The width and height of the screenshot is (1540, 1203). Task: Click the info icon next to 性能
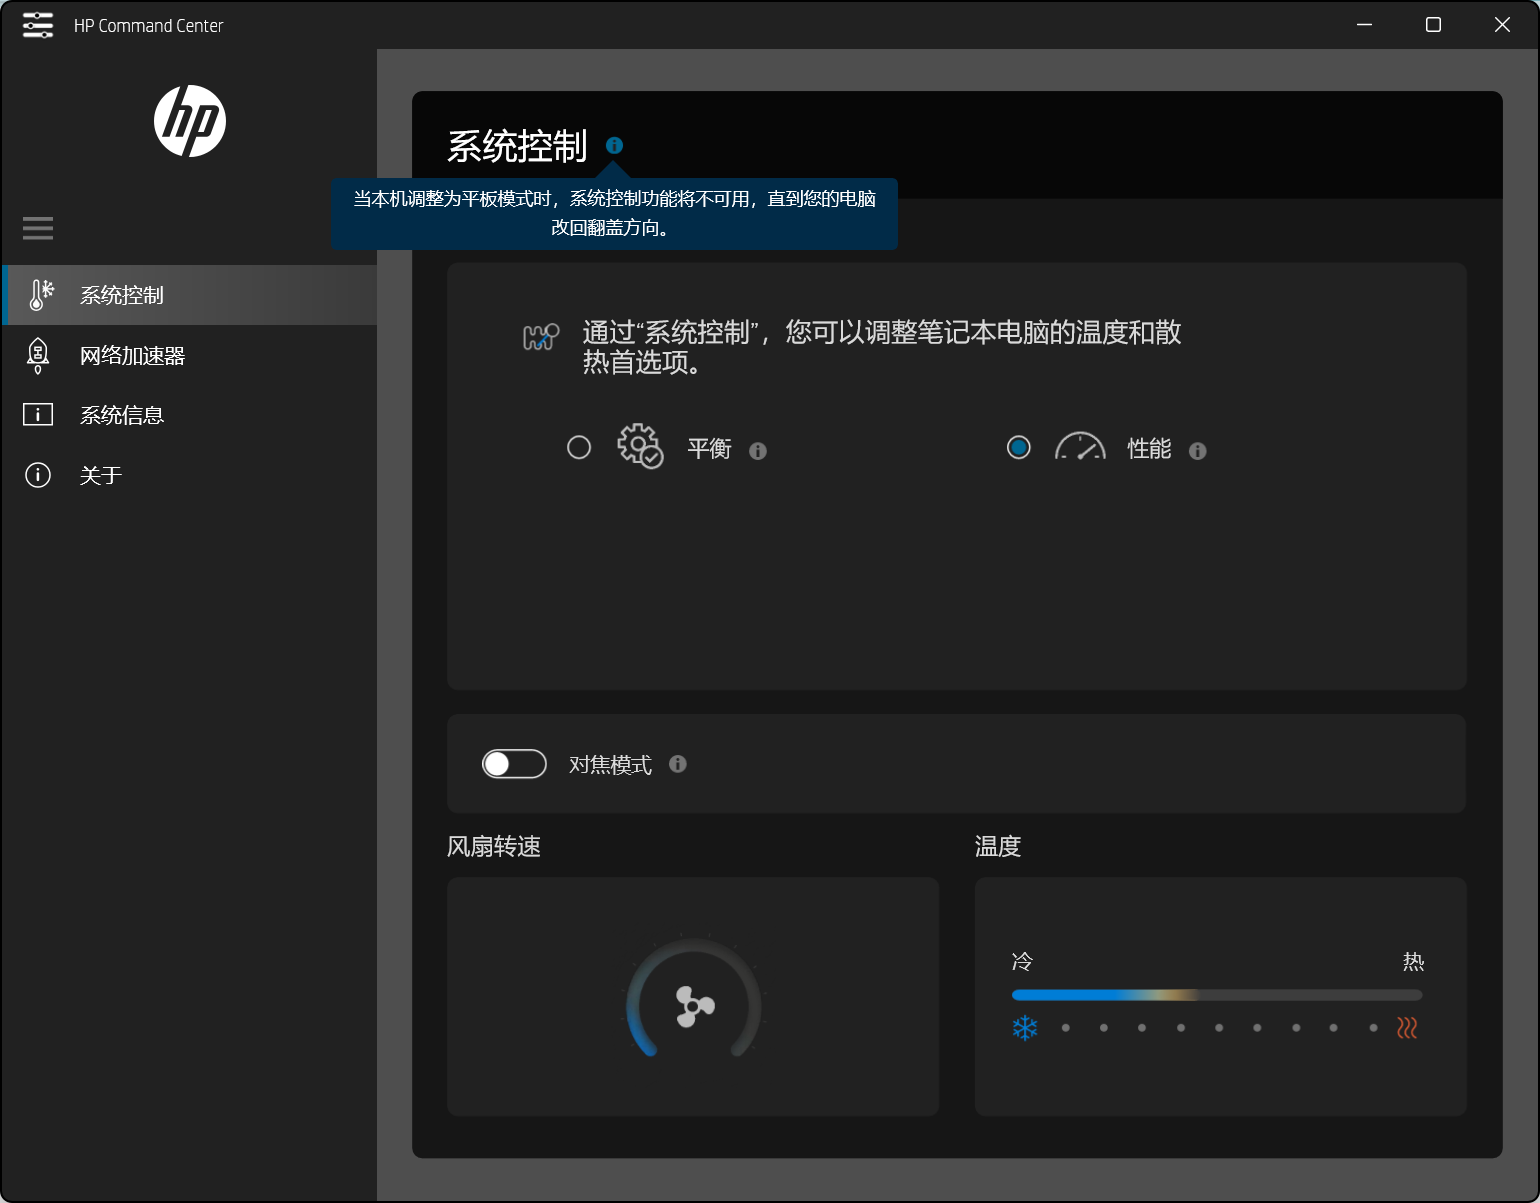(x=1197, y=451)
